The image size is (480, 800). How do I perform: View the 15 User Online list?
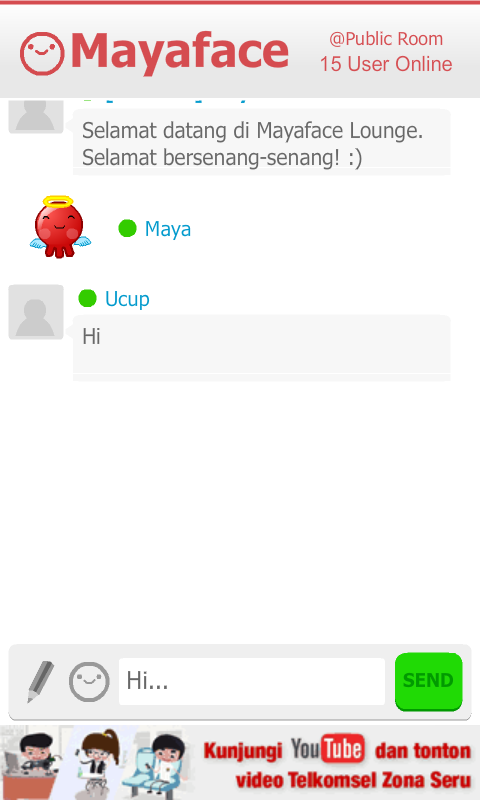(x=386, y=64)
